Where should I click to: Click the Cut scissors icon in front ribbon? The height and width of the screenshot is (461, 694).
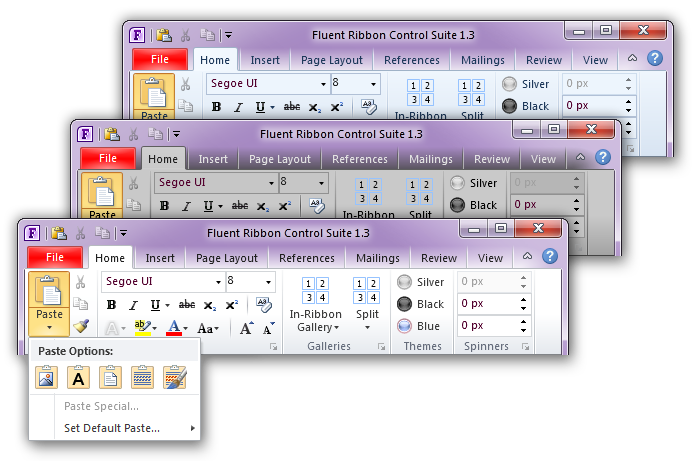coord(80,282)
